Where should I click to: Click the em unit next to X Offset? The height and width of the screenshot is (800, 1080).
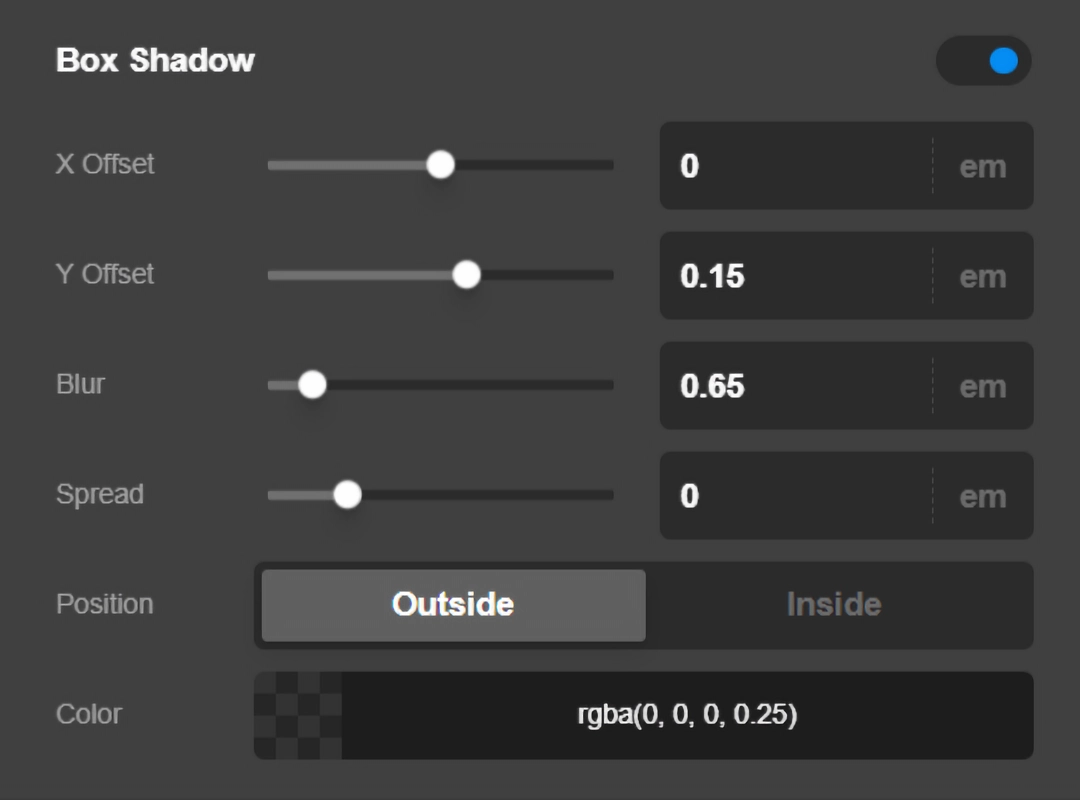pyautogui.click(x=982, y=166)
